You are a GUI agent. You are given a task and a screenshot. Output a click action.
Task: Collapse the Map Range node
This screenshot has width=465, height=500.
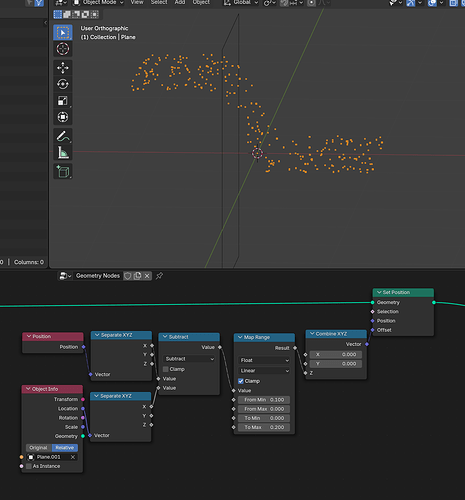240,337
